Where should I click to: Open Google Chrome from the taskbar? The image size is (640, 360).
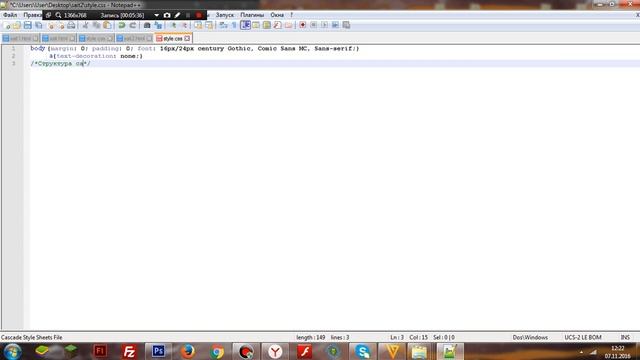click(x=217, y=351)
